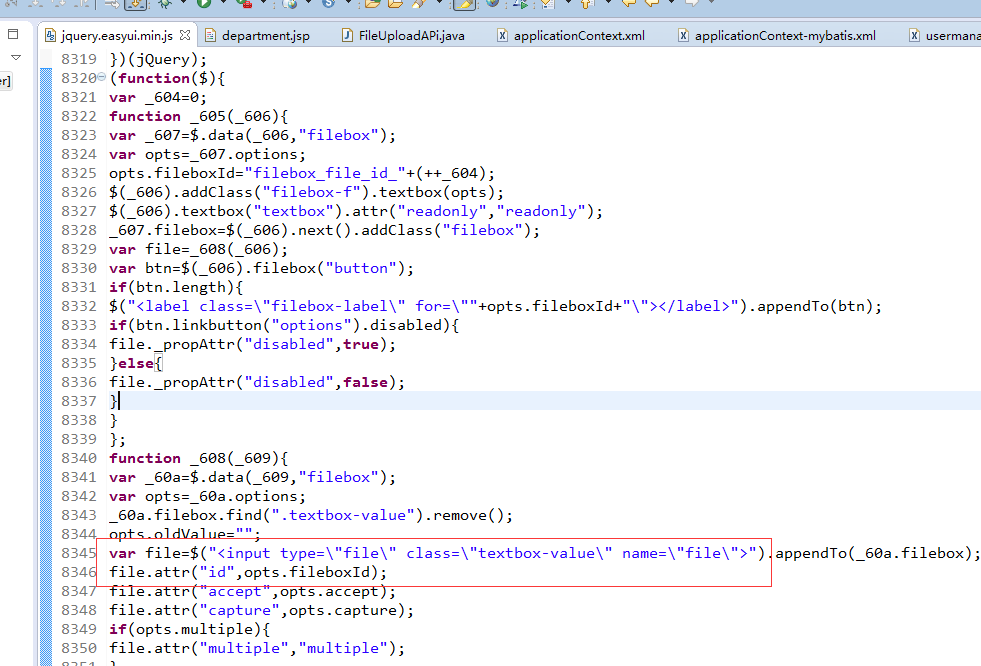The height and width of the screenshot is (666, 981).
Task: Click line number 8322 in the gutter
Action: (79, 116)
